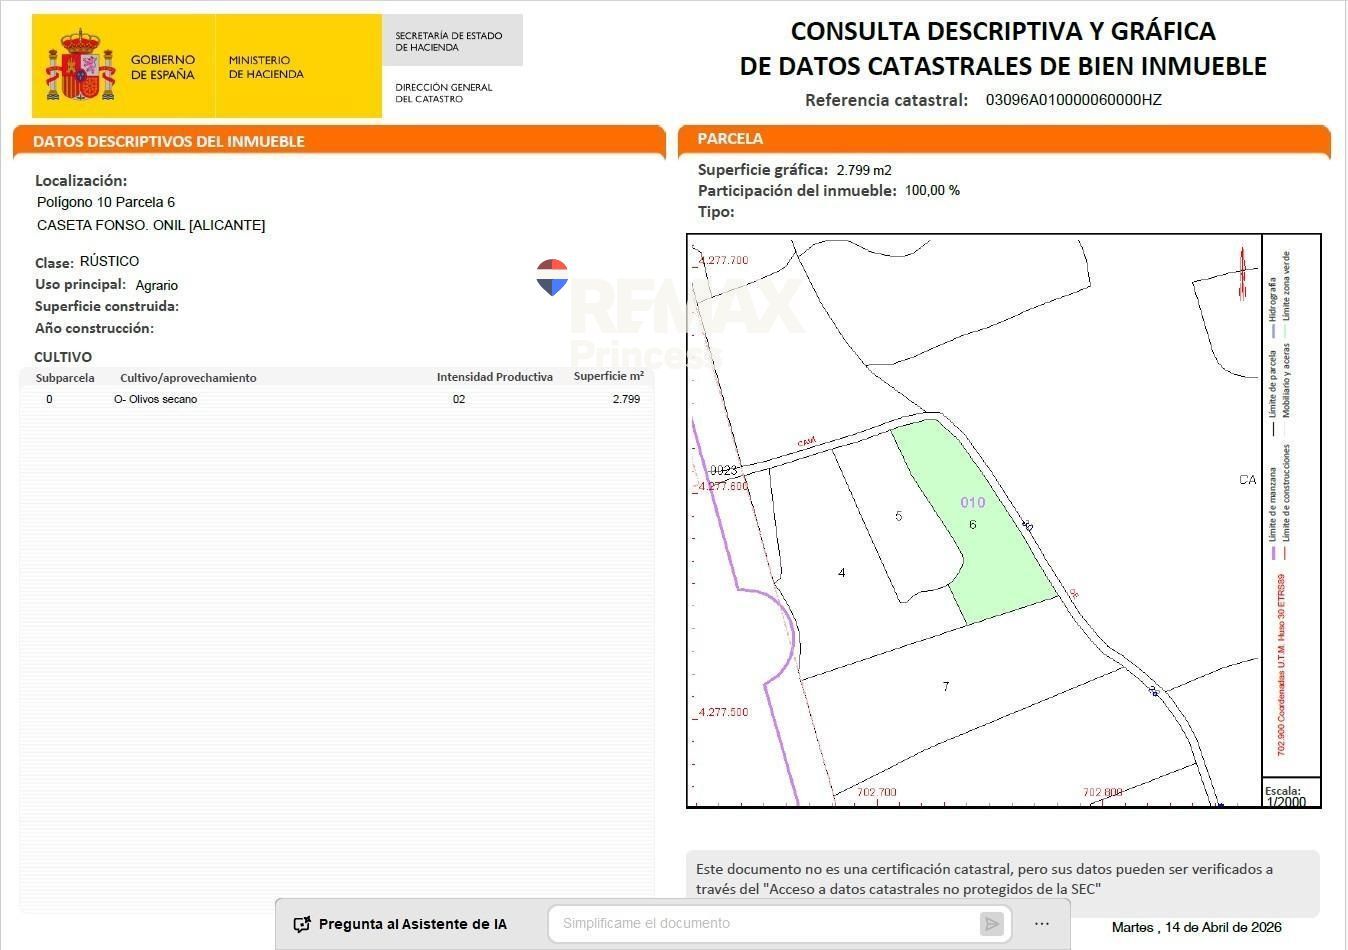Click 'Pregunta al Asistente de IA' label
This screenshot has width=1348, height=950.
pos(412,924)
